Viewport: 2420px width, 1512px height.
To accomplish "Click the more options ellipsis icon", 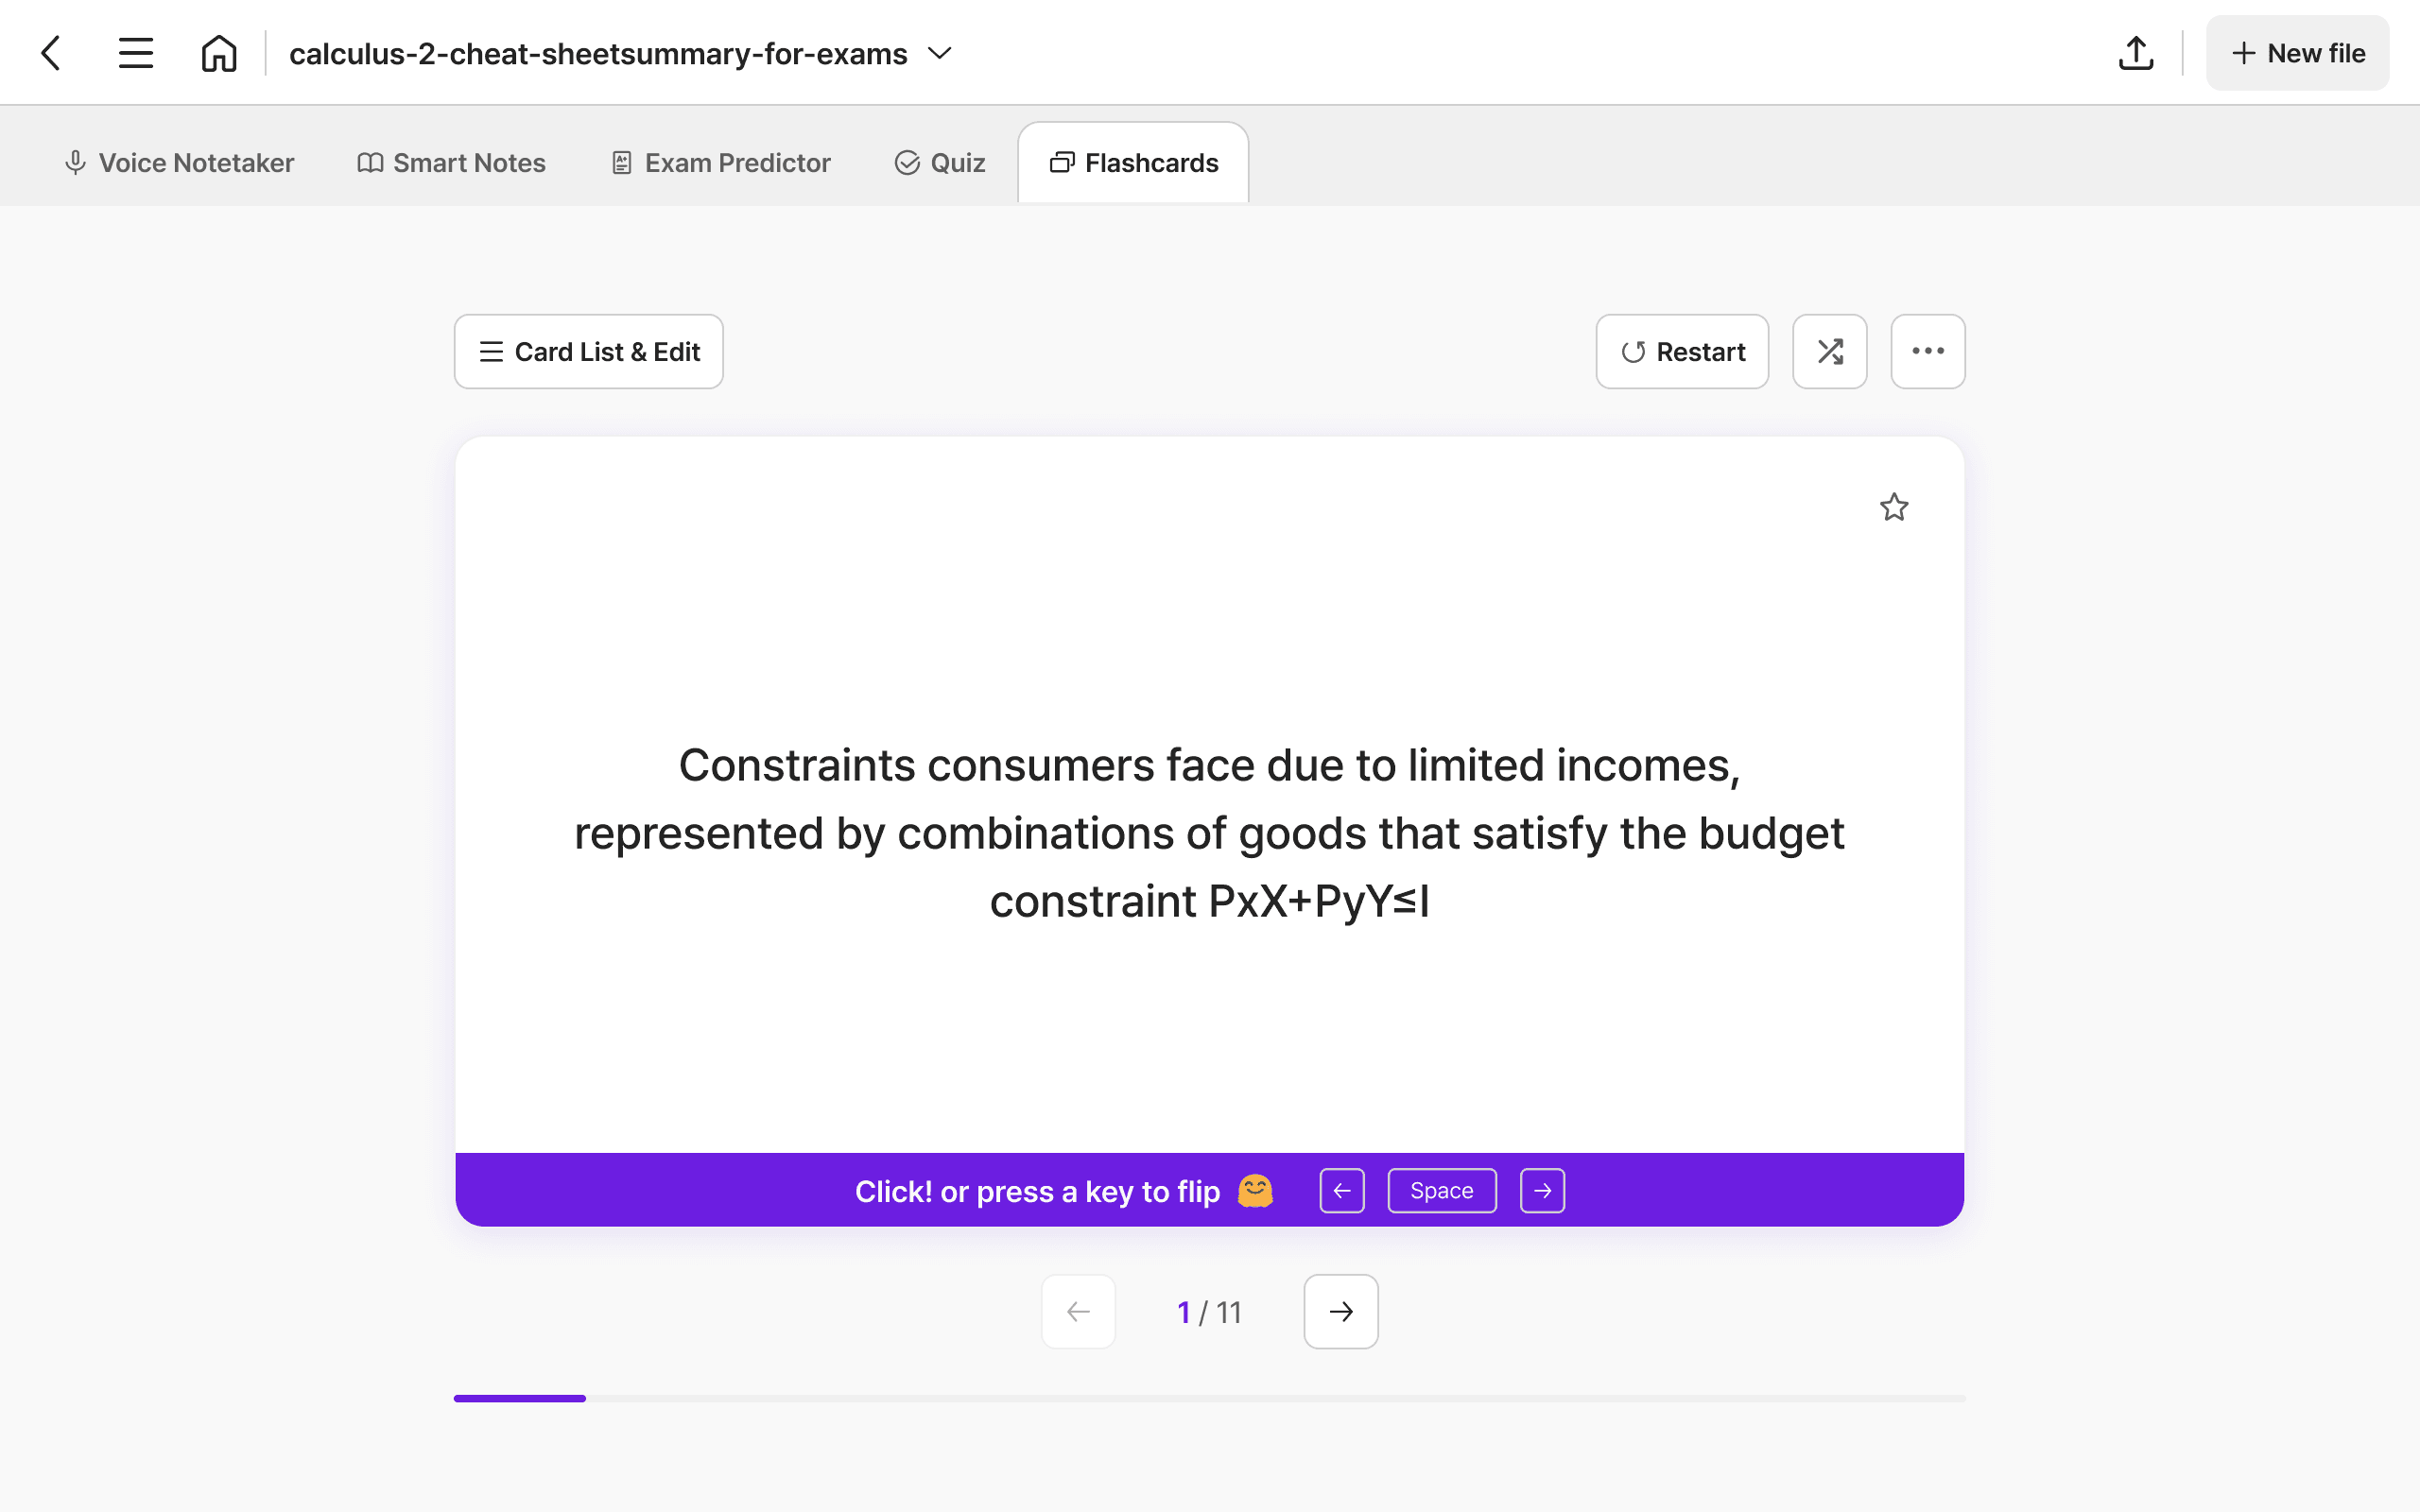I will (x=1927, y=351).
